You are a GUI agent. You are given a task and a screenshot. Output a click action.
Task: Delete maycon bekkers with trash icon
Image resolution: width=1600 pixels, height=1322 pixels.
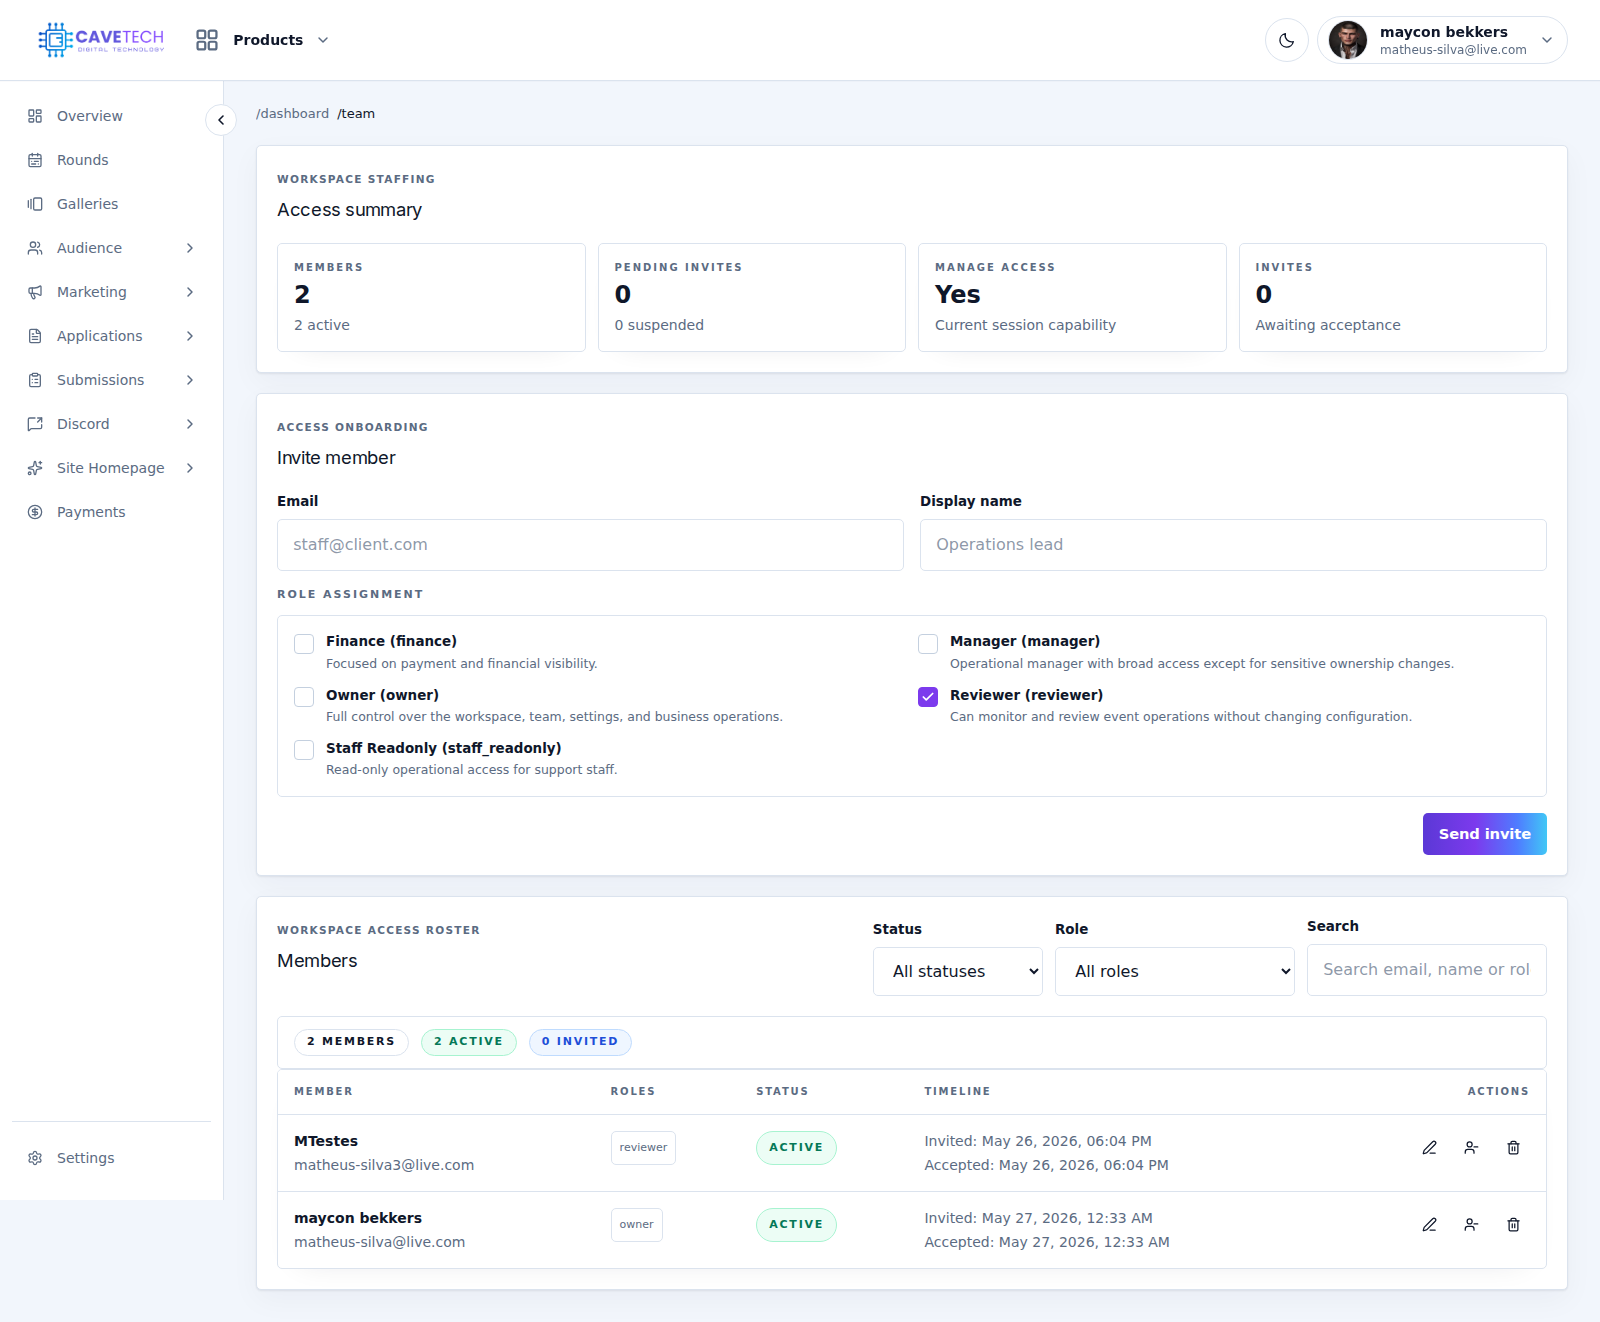pyautogui.click(x=1514, y=1225)
